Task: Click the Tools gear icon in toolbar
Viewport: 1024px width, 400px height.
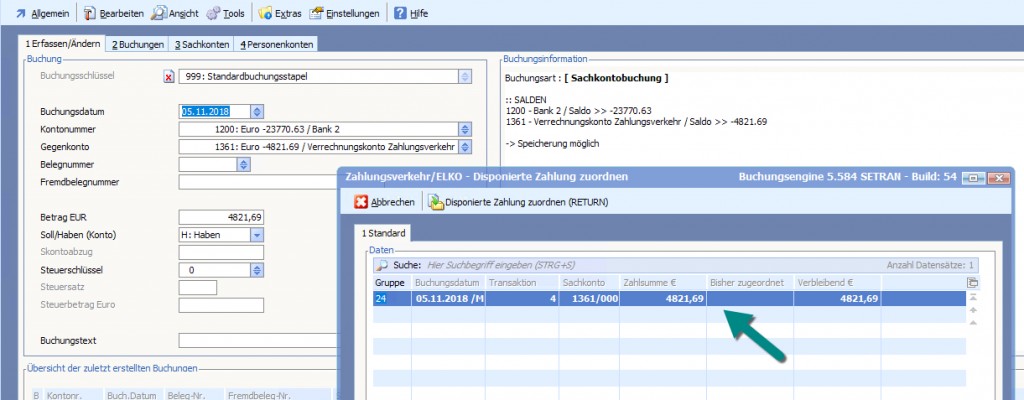Action: 214,14
